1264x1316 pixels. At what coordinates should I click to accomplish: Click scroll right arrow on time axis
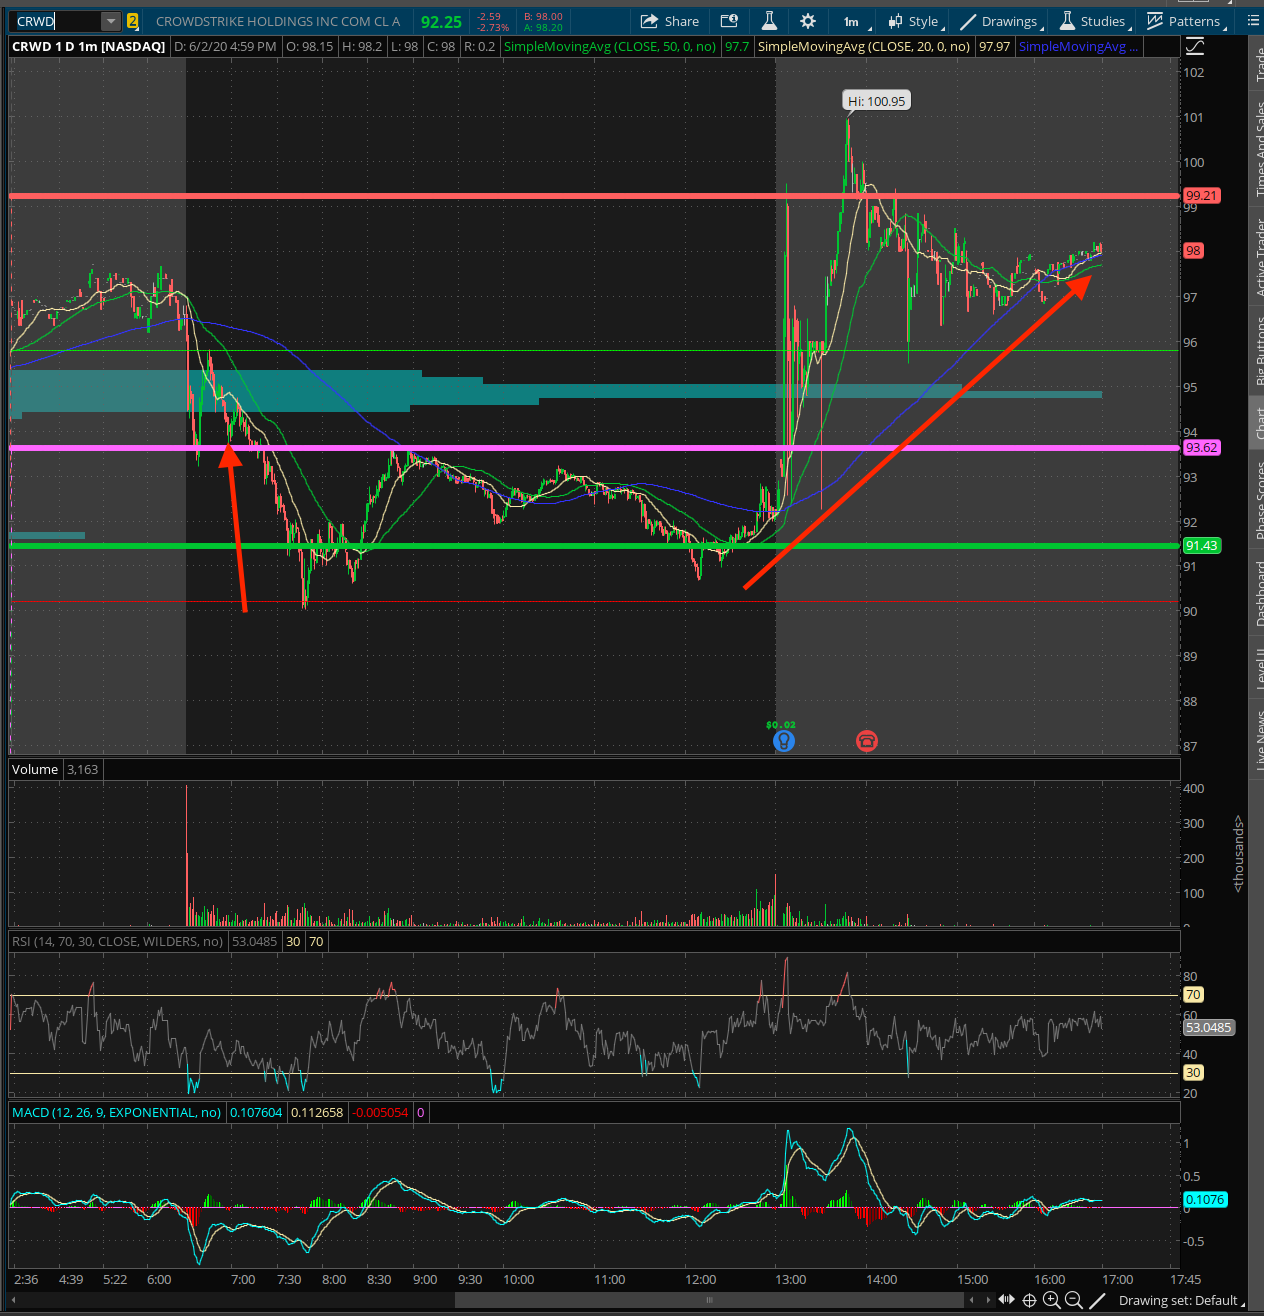click(988, 1300)
